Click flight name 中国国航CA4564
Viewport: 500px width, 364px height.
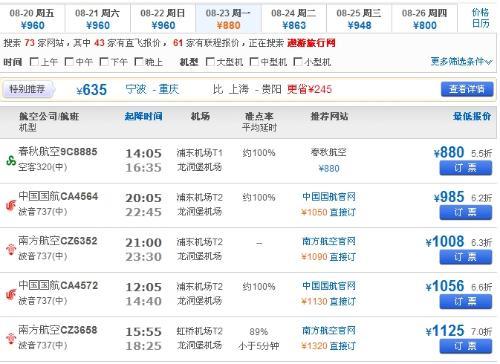(58, 196)
